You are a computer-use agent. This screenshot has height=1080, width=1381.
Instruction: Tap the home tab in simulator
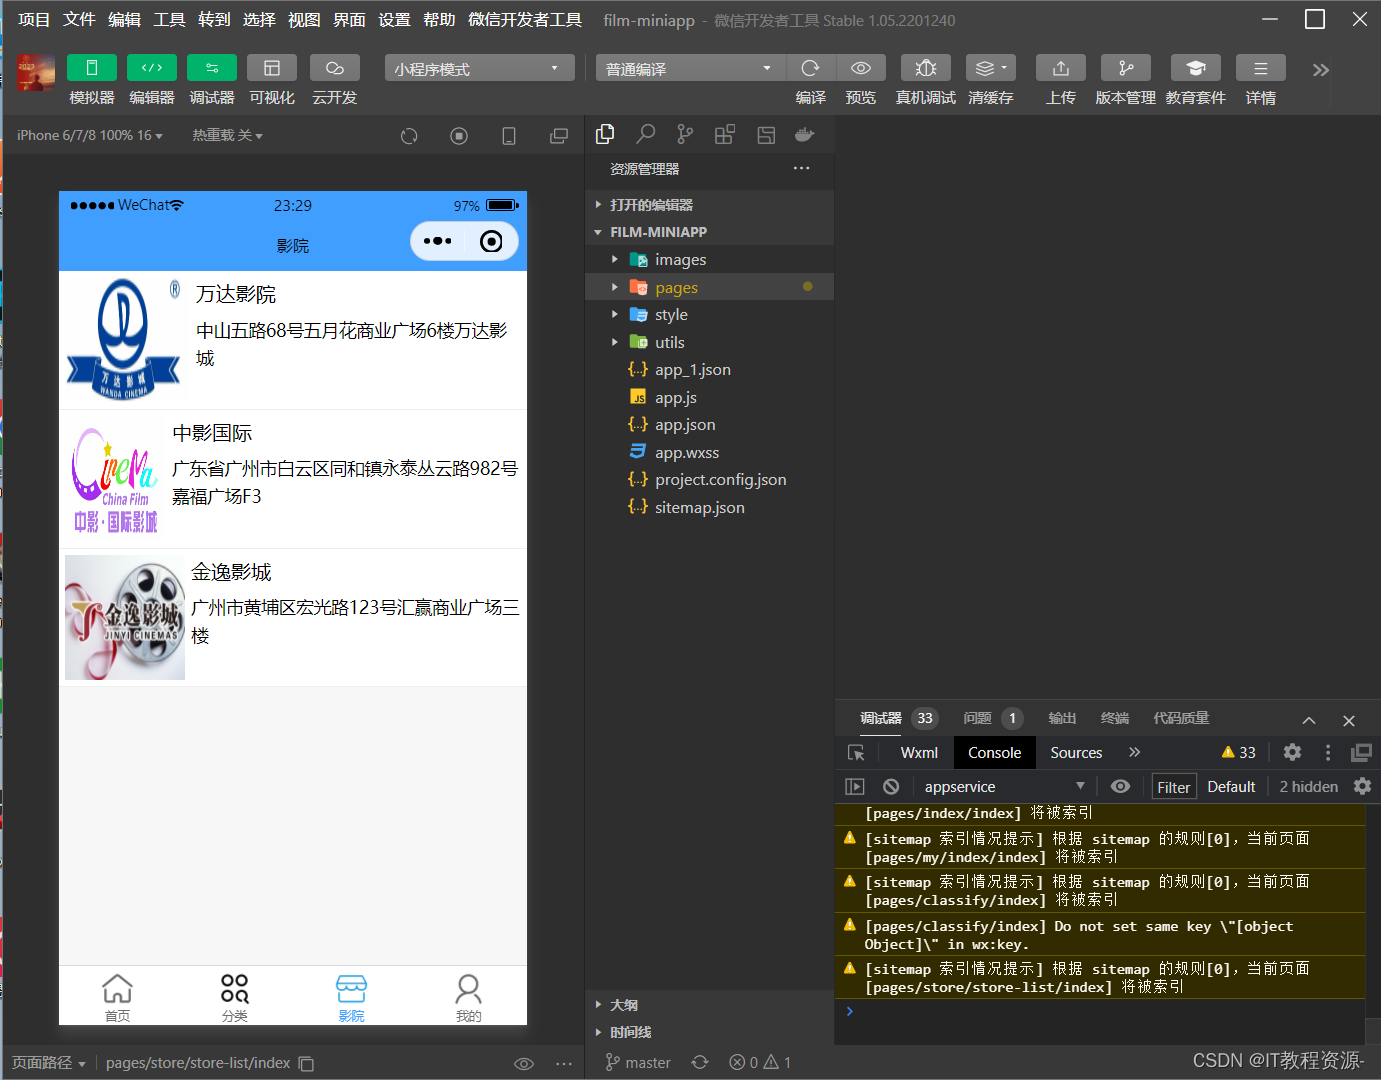click(117, 997)
